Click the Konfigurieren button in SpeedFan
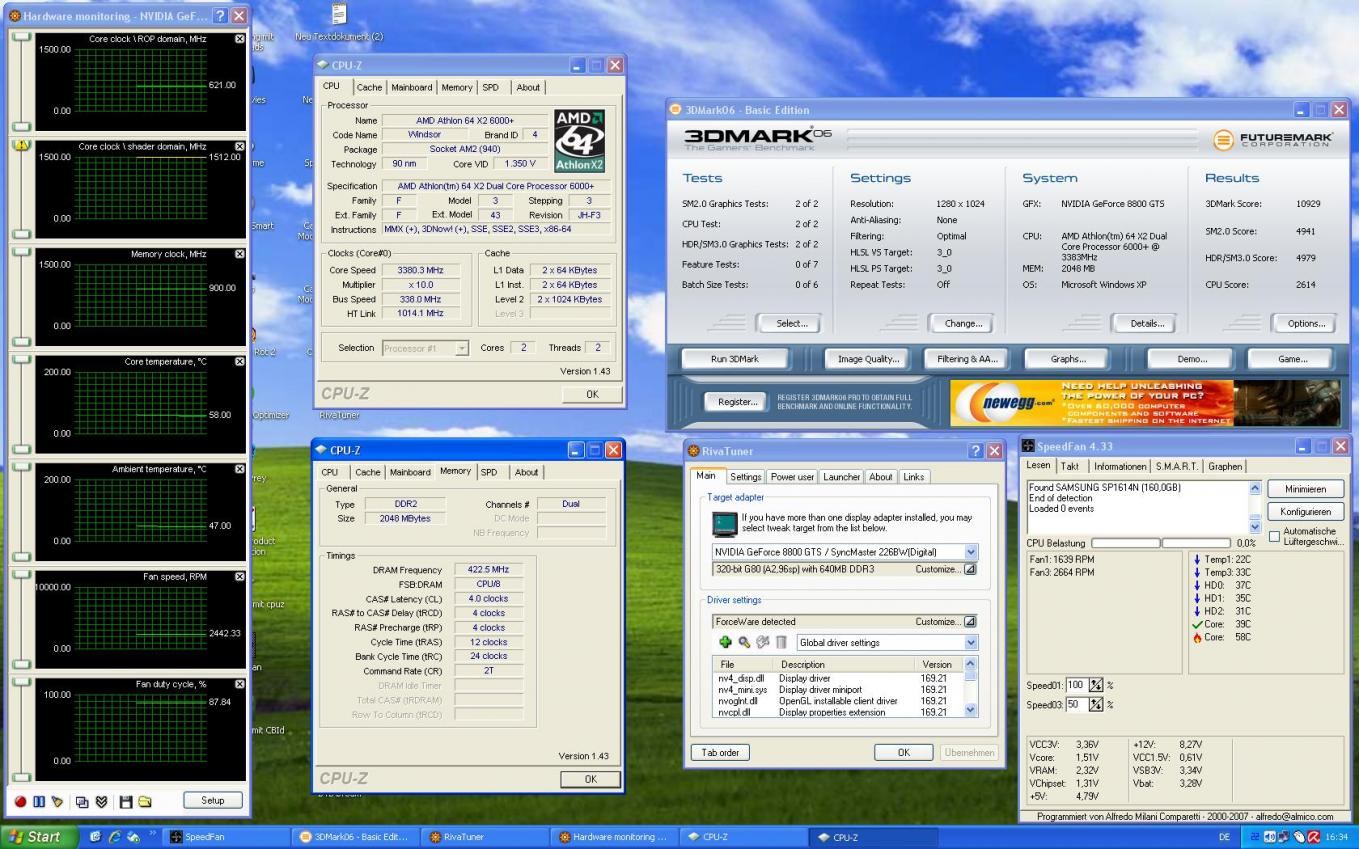1359x849 pixels. pos(1305,511)
